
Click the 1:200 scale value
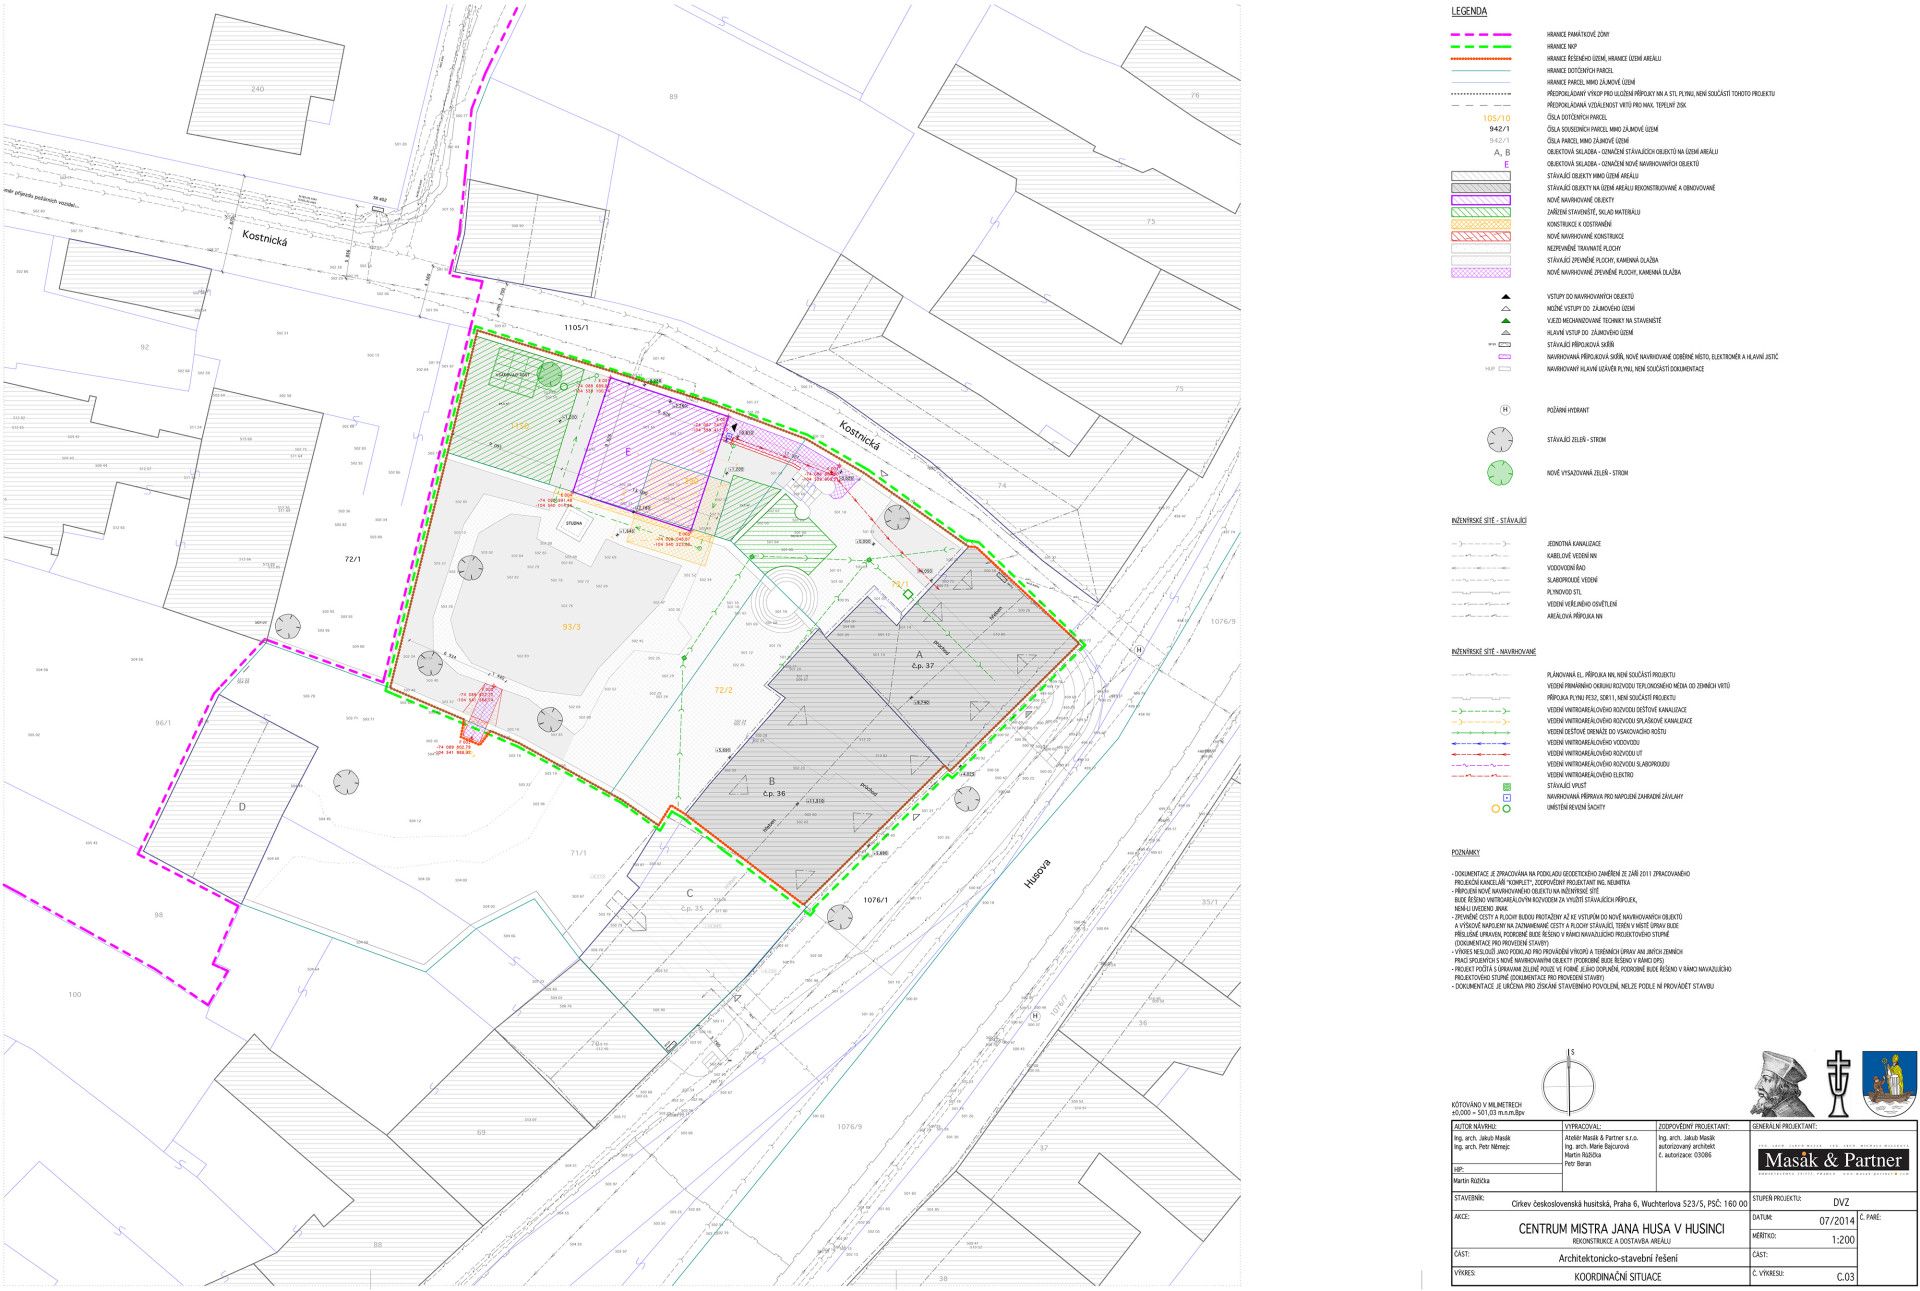pos(1843,1238)
